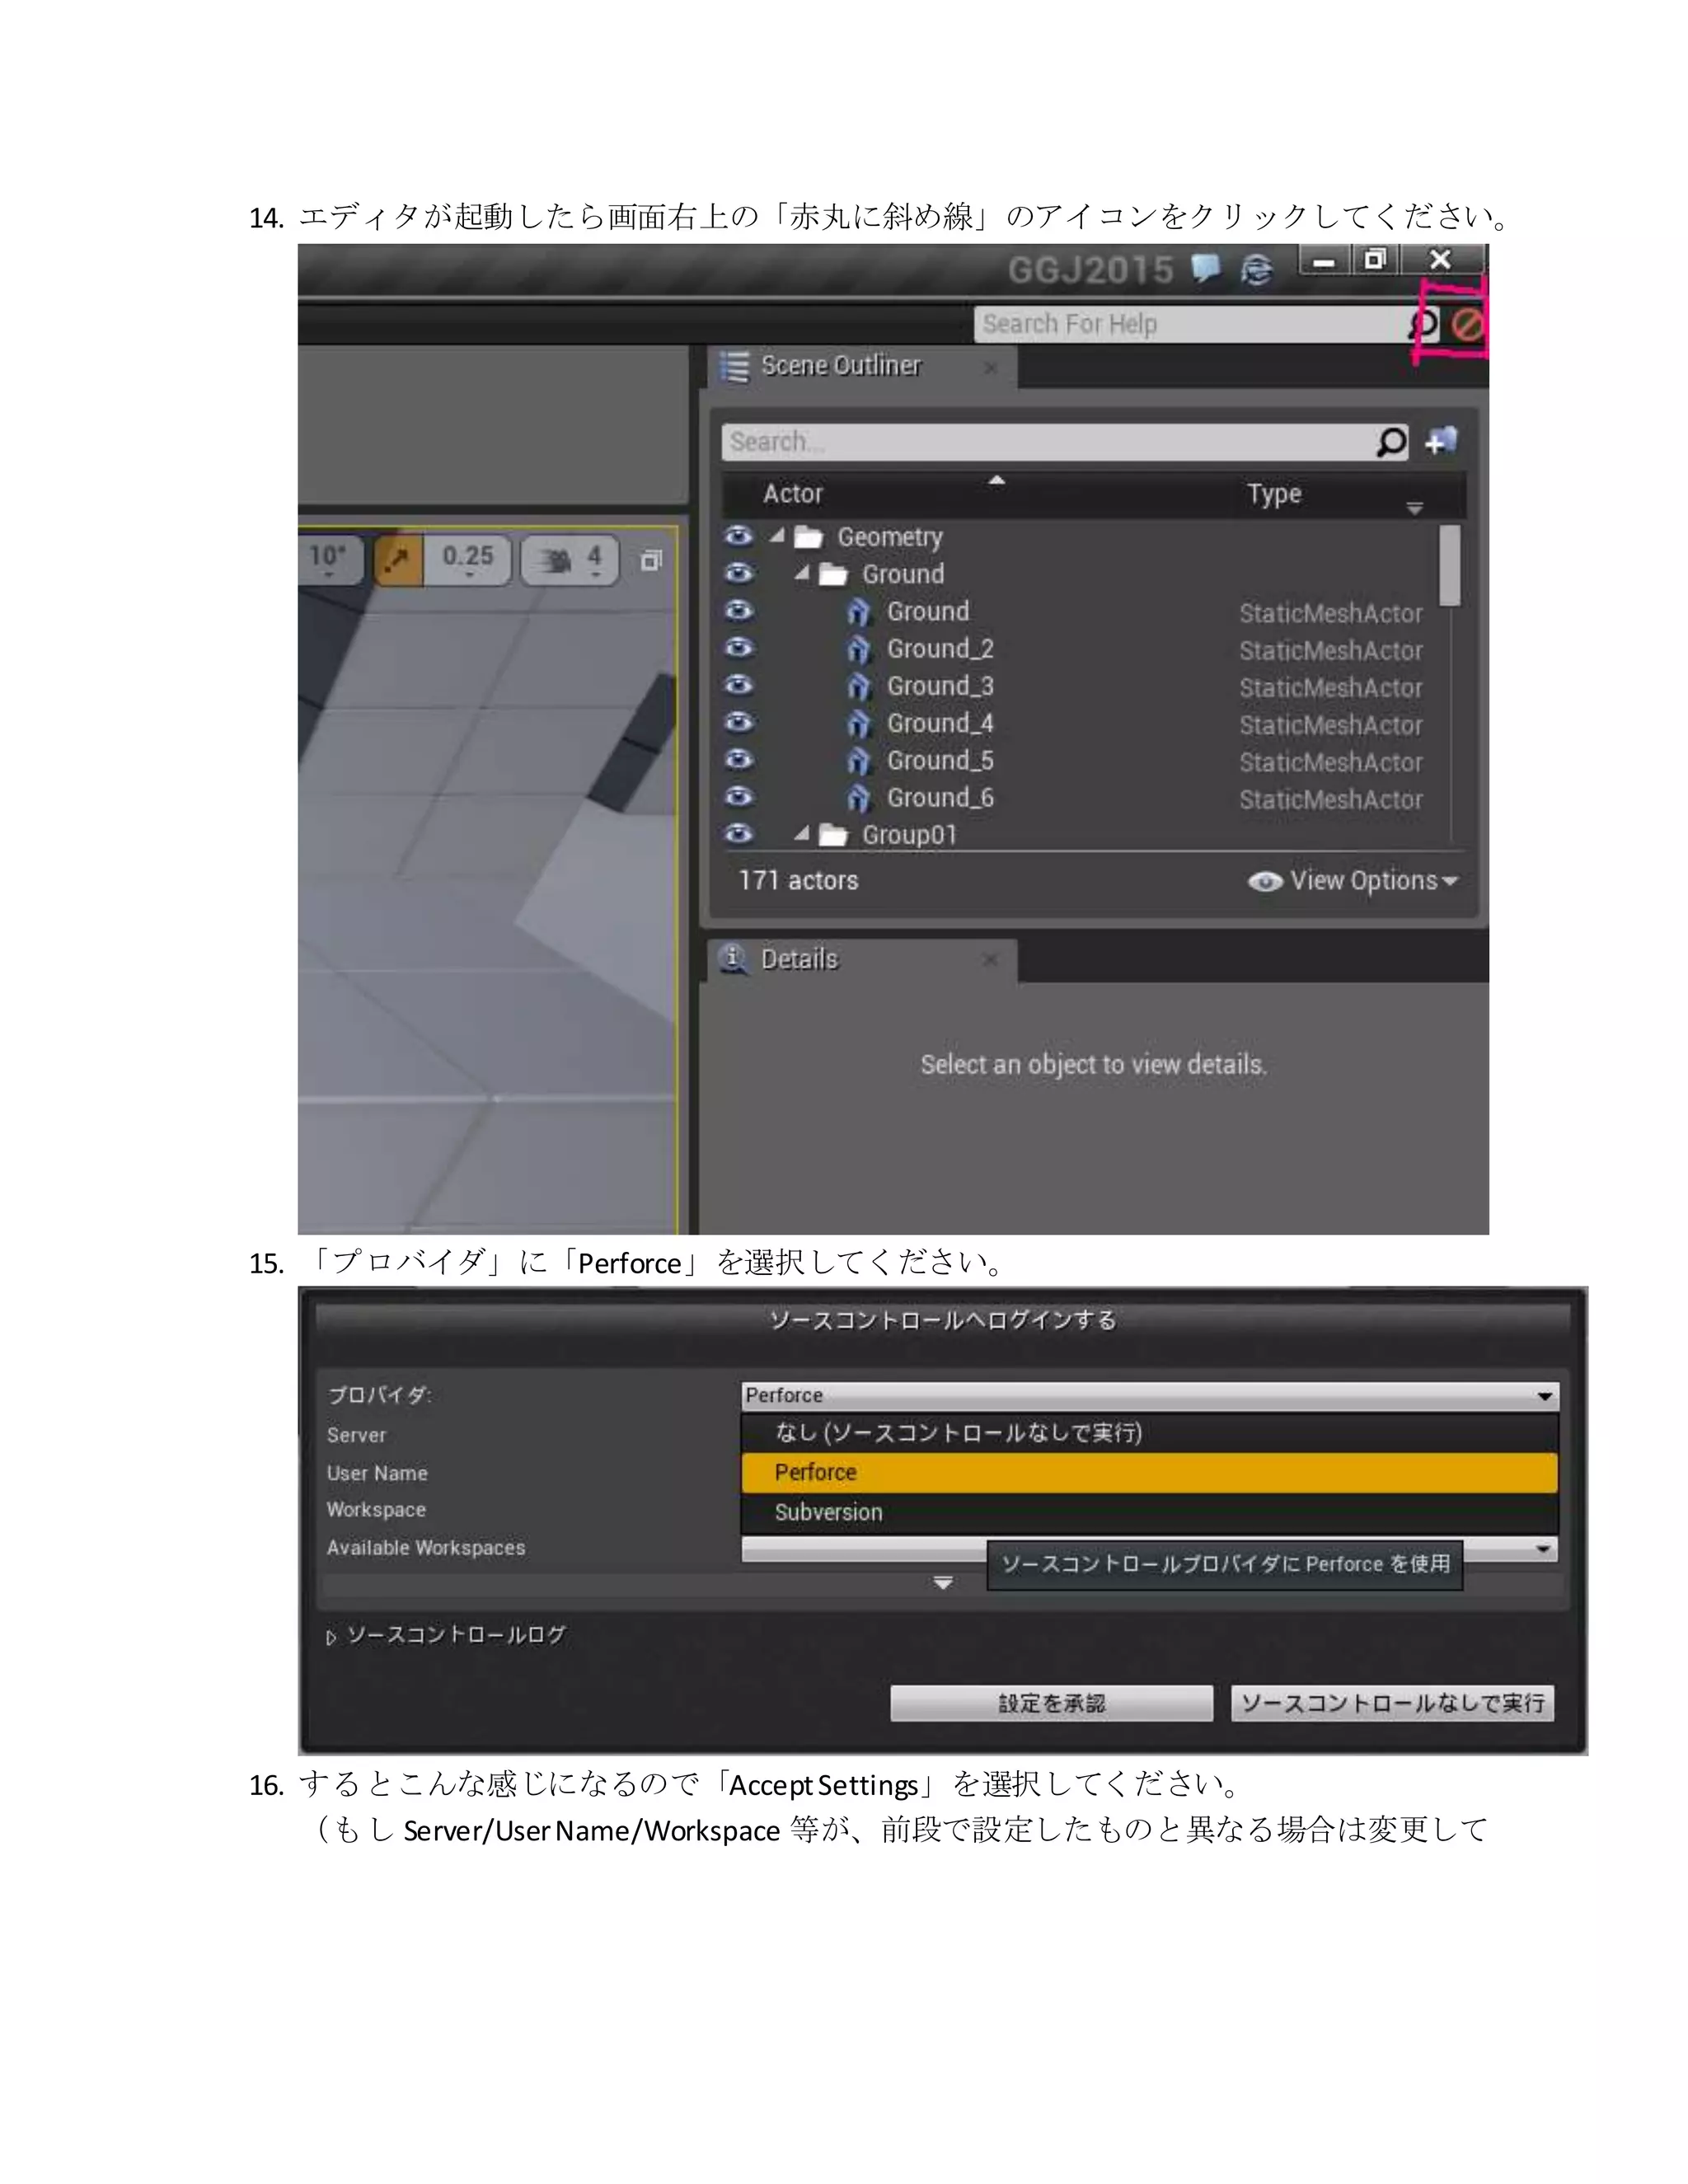Click the add-filter icon beside outliner search
1688x2184 pixels.
[1441, 441]
